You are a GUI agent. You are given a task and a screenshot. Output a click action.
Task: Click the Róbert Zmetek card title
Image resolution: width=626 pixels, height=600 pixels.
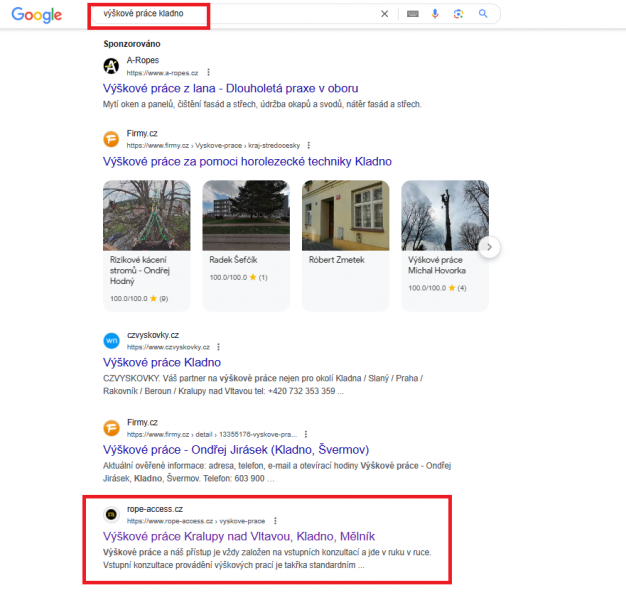pos(337,260)
